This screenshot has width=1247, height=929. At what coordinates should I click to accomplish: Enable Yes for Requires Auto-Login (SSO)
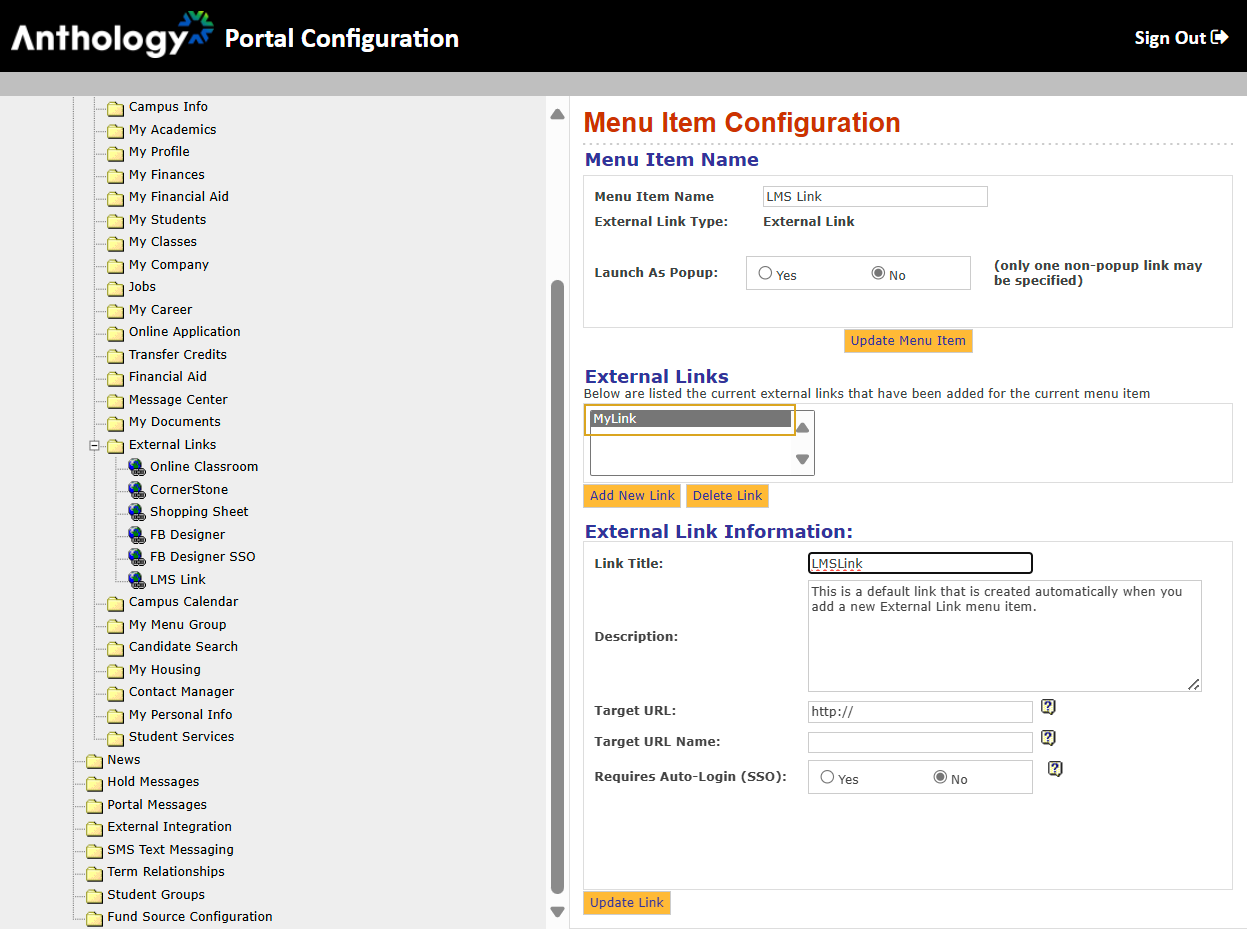(x=828, y=777)
